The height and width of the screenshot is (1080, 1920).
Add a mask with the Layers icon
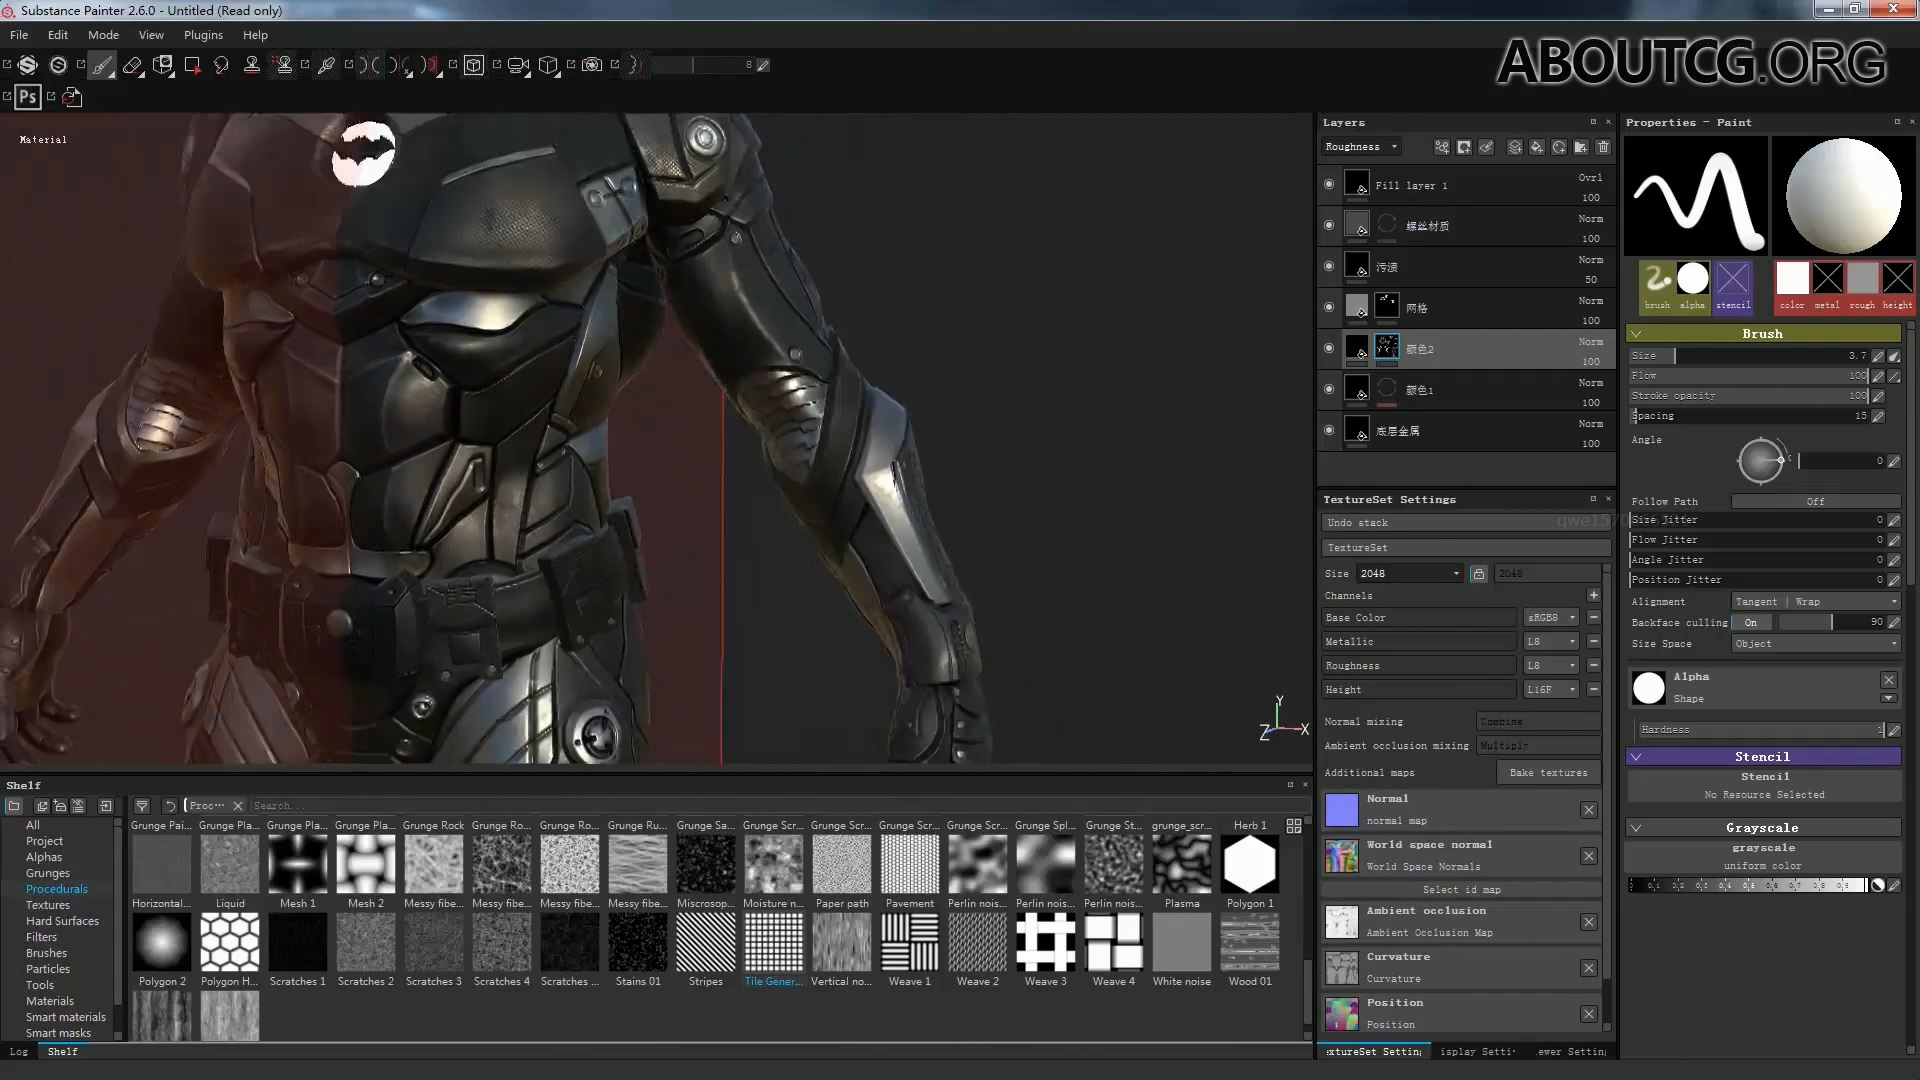(1464, 147)
